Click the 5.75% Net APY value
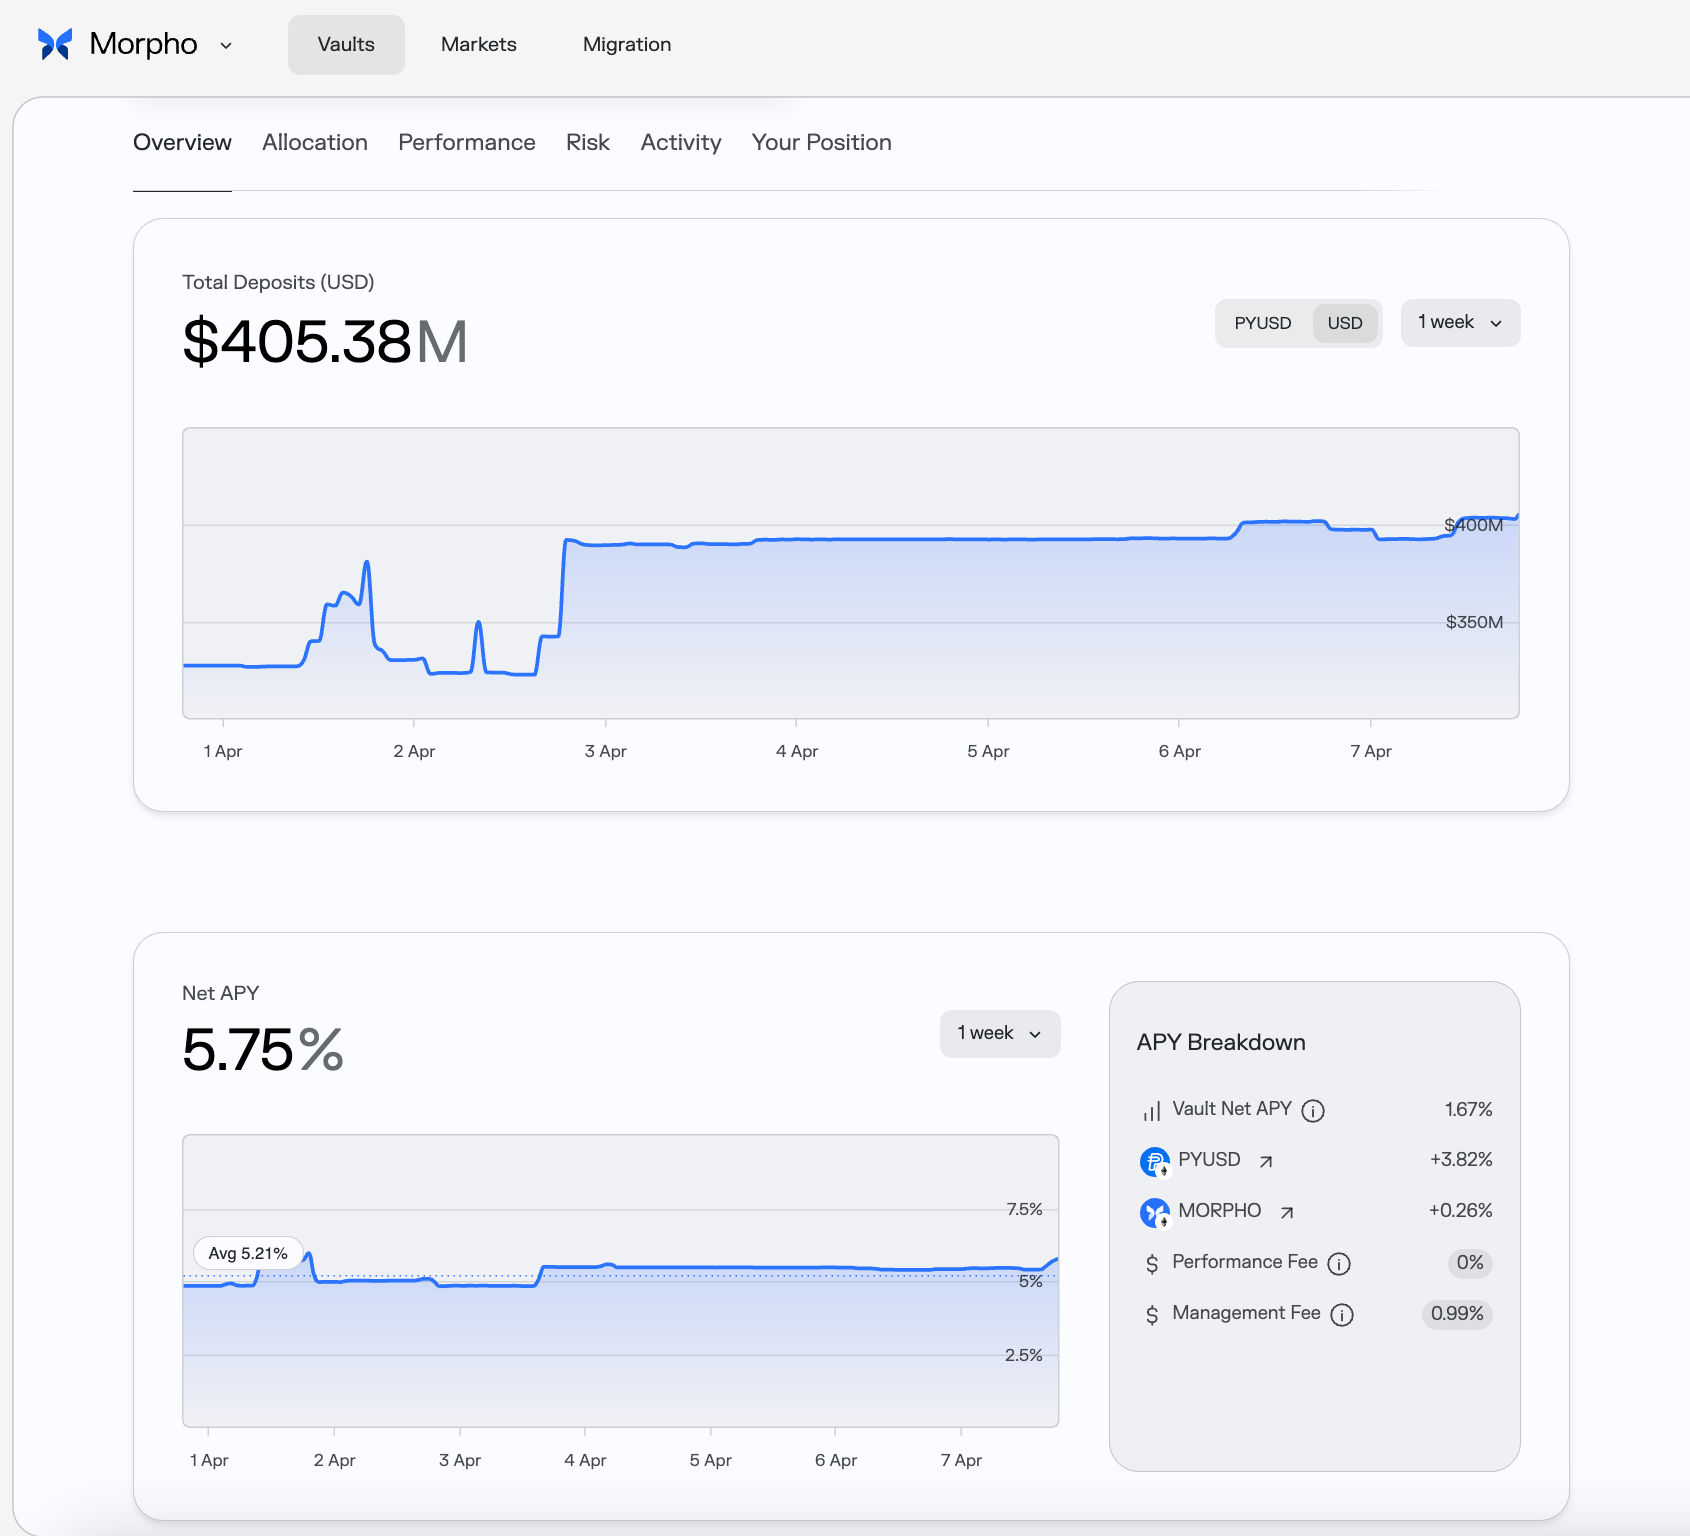1690x1536 pixels. point(263,1050)
